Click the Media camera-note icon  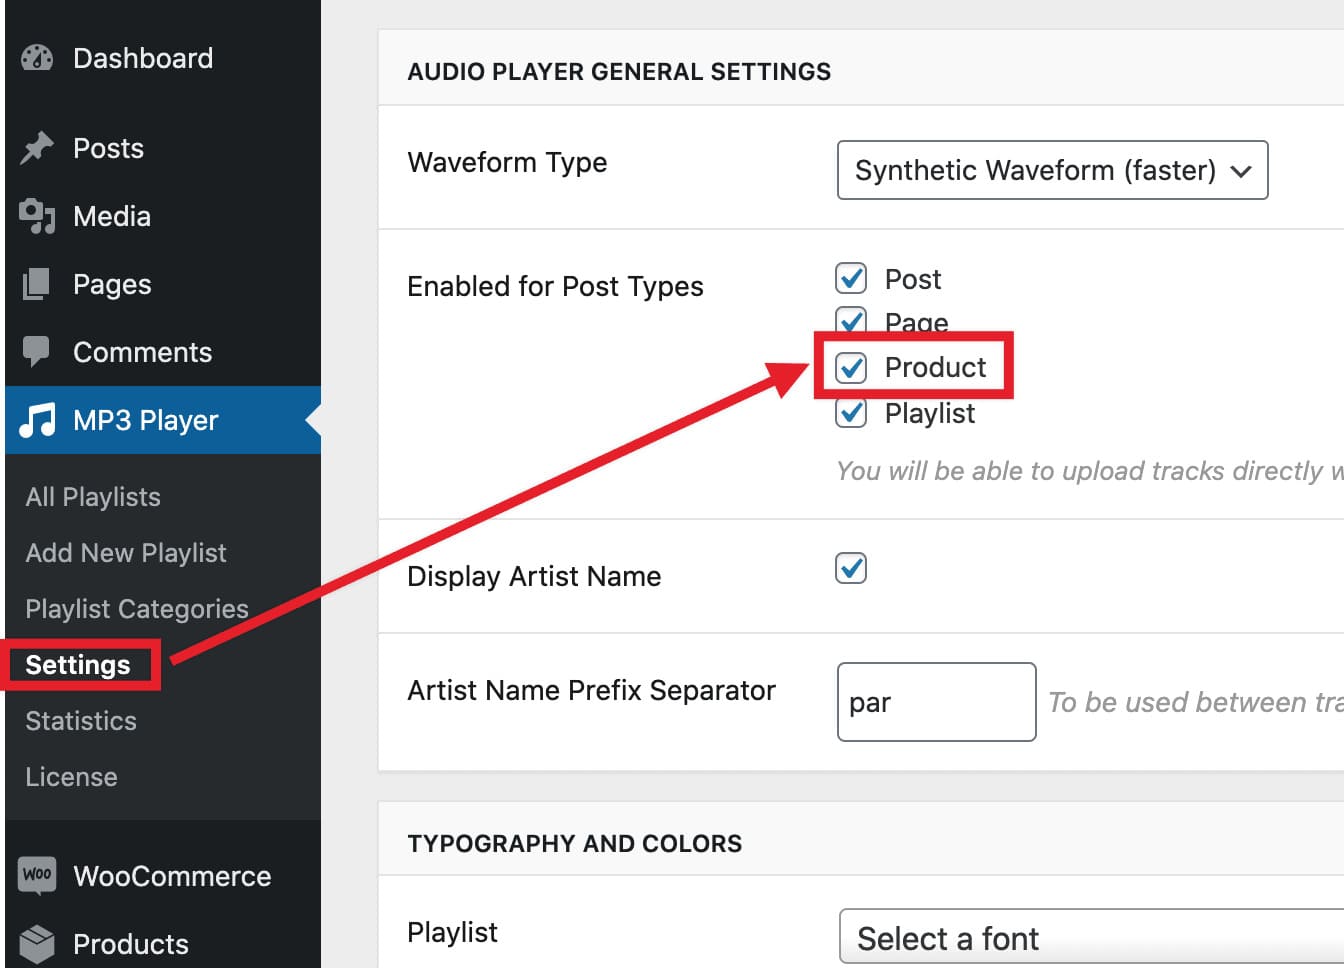pyautogui.click(x=37, y=216)
